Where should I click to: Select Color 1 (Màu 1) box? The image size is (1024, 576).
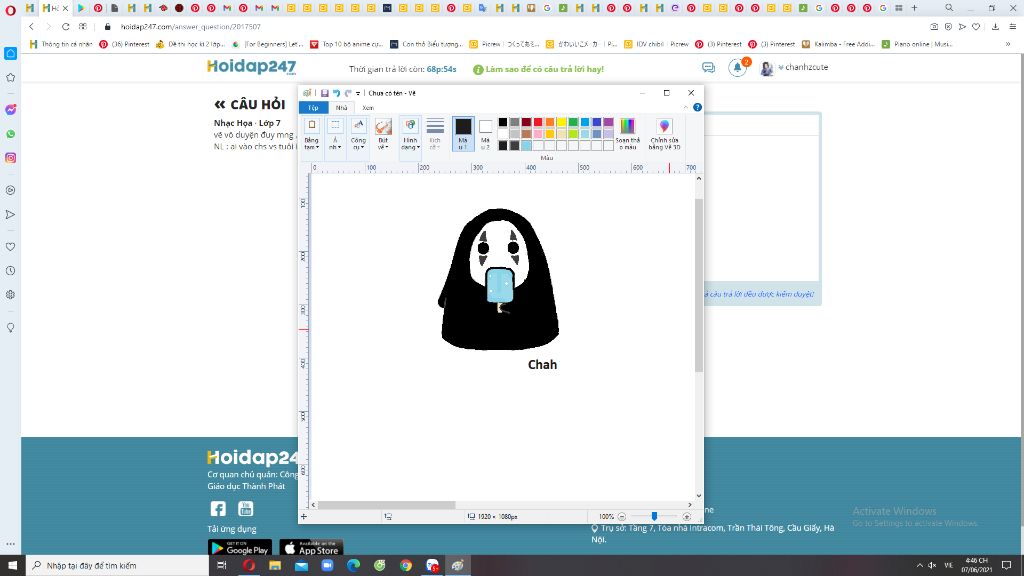coord(463,134)
